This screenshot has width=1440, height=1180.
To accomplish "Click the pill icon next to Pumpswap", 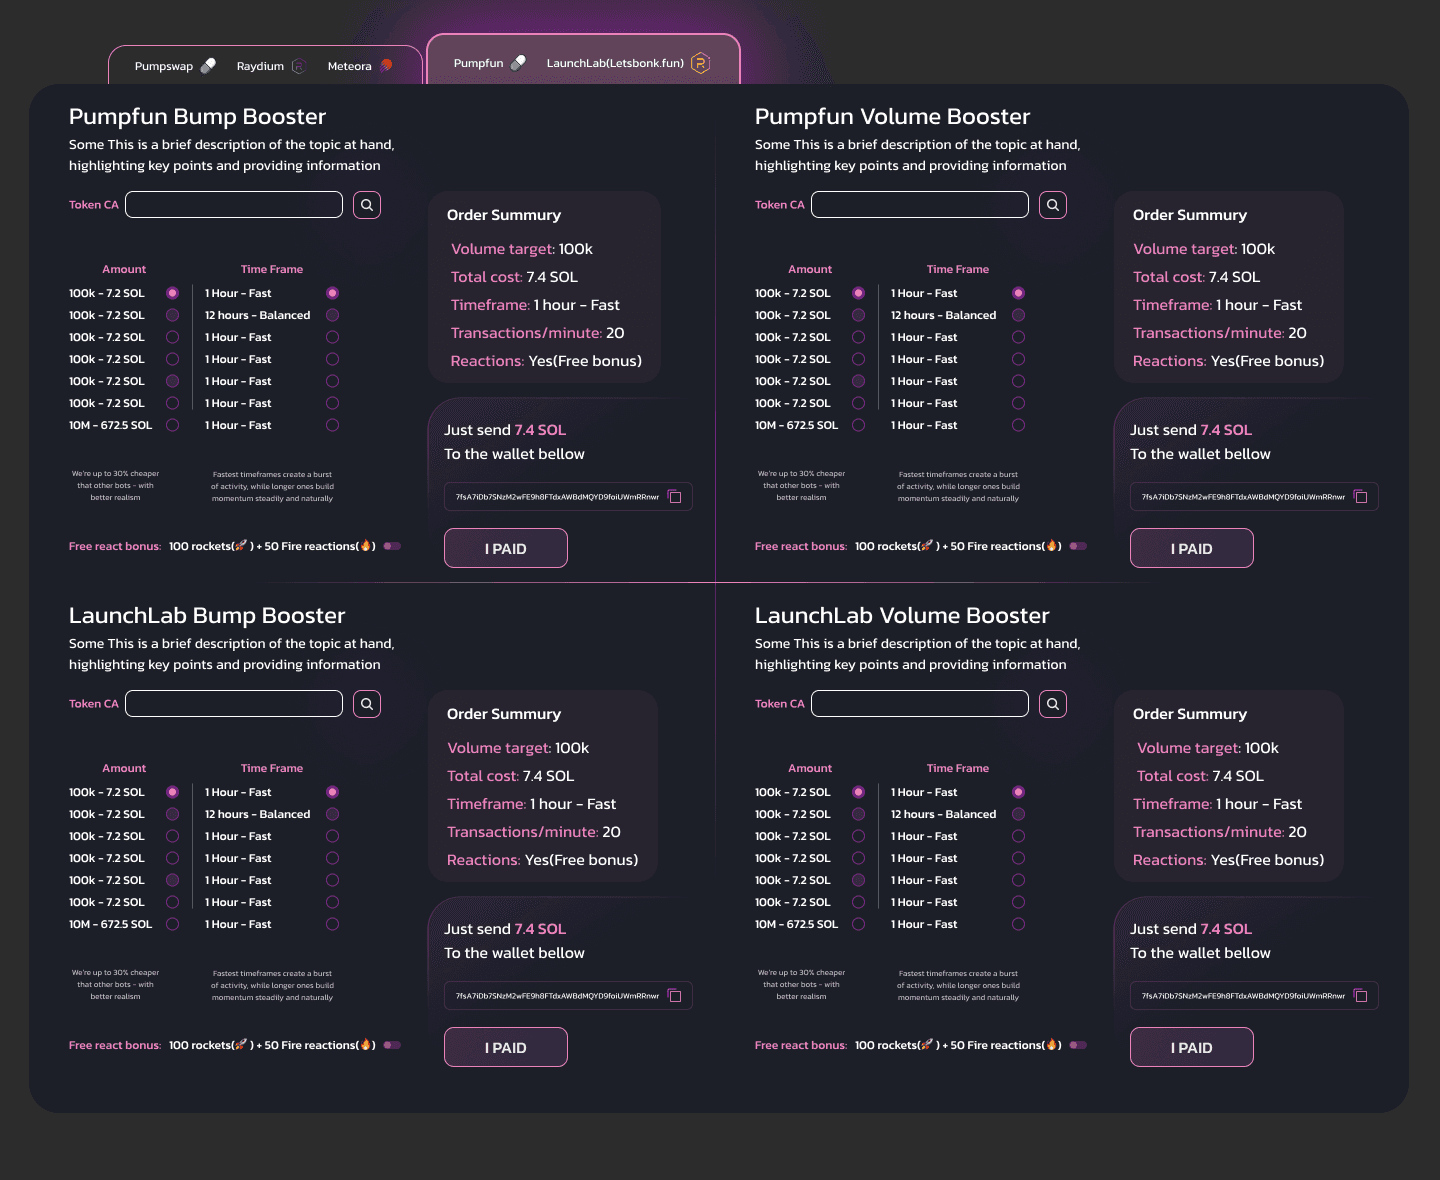I will coord(208,66).
